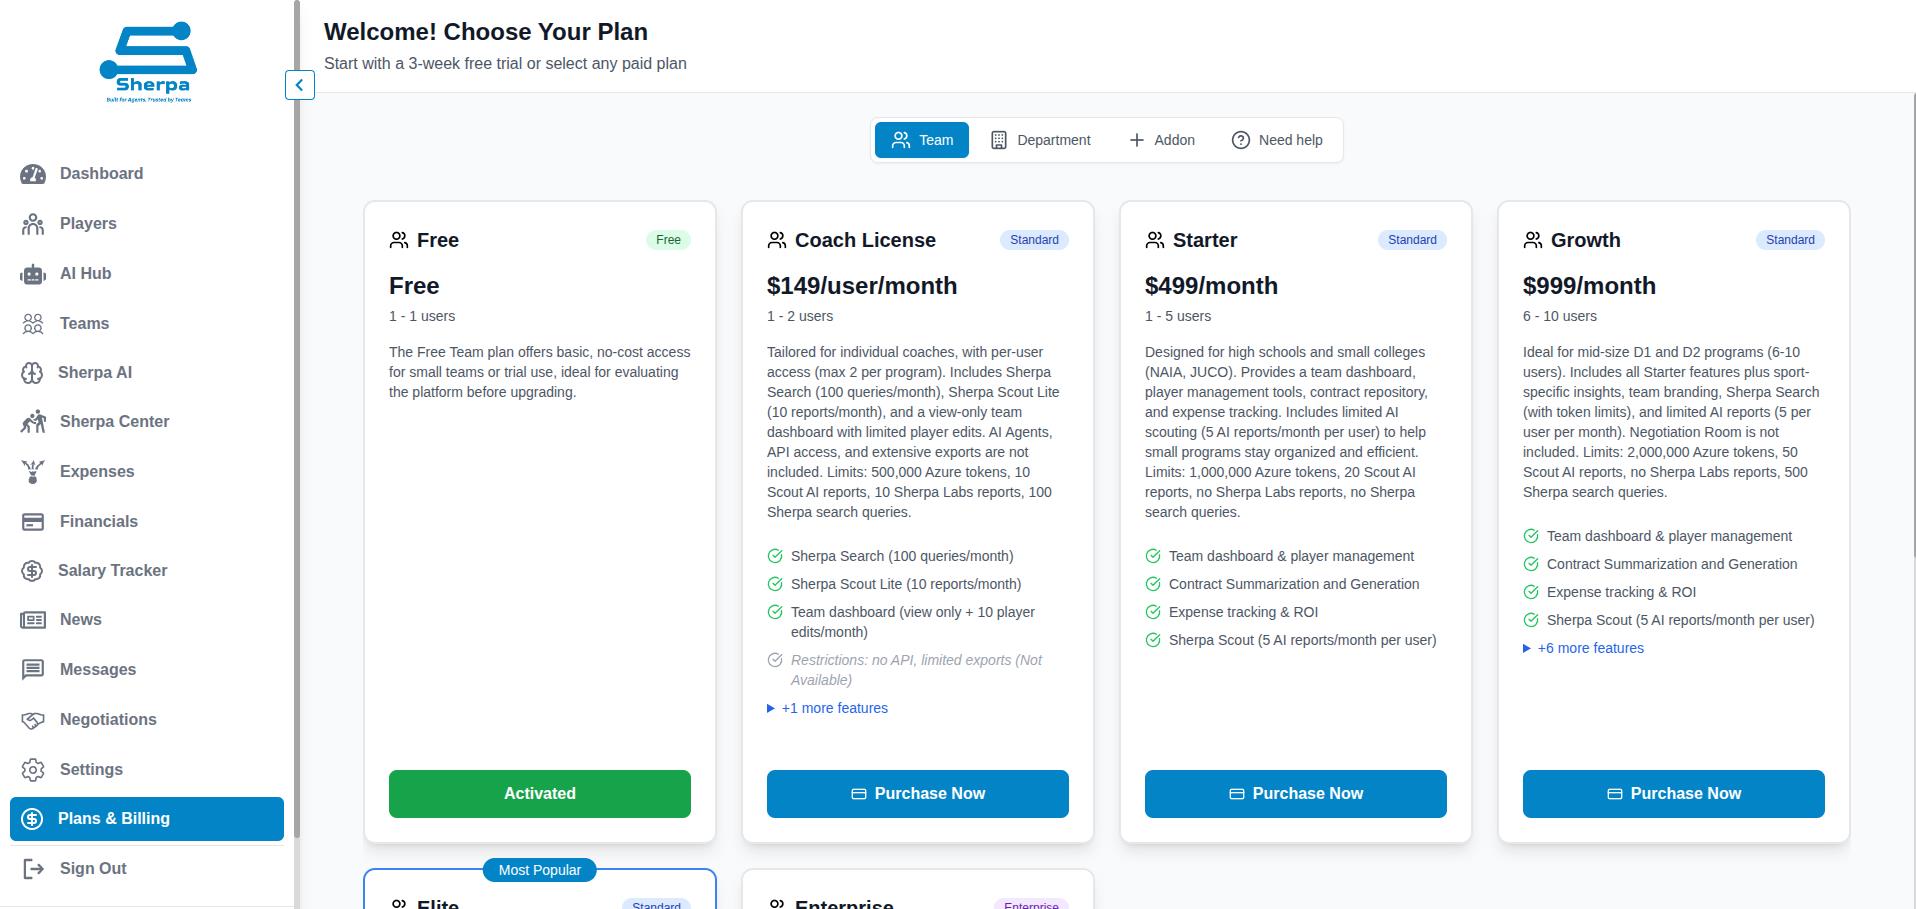Open the Negotiations handshake icon
This screenshot has height=909, width=1916.
click(x=33, y=720)
